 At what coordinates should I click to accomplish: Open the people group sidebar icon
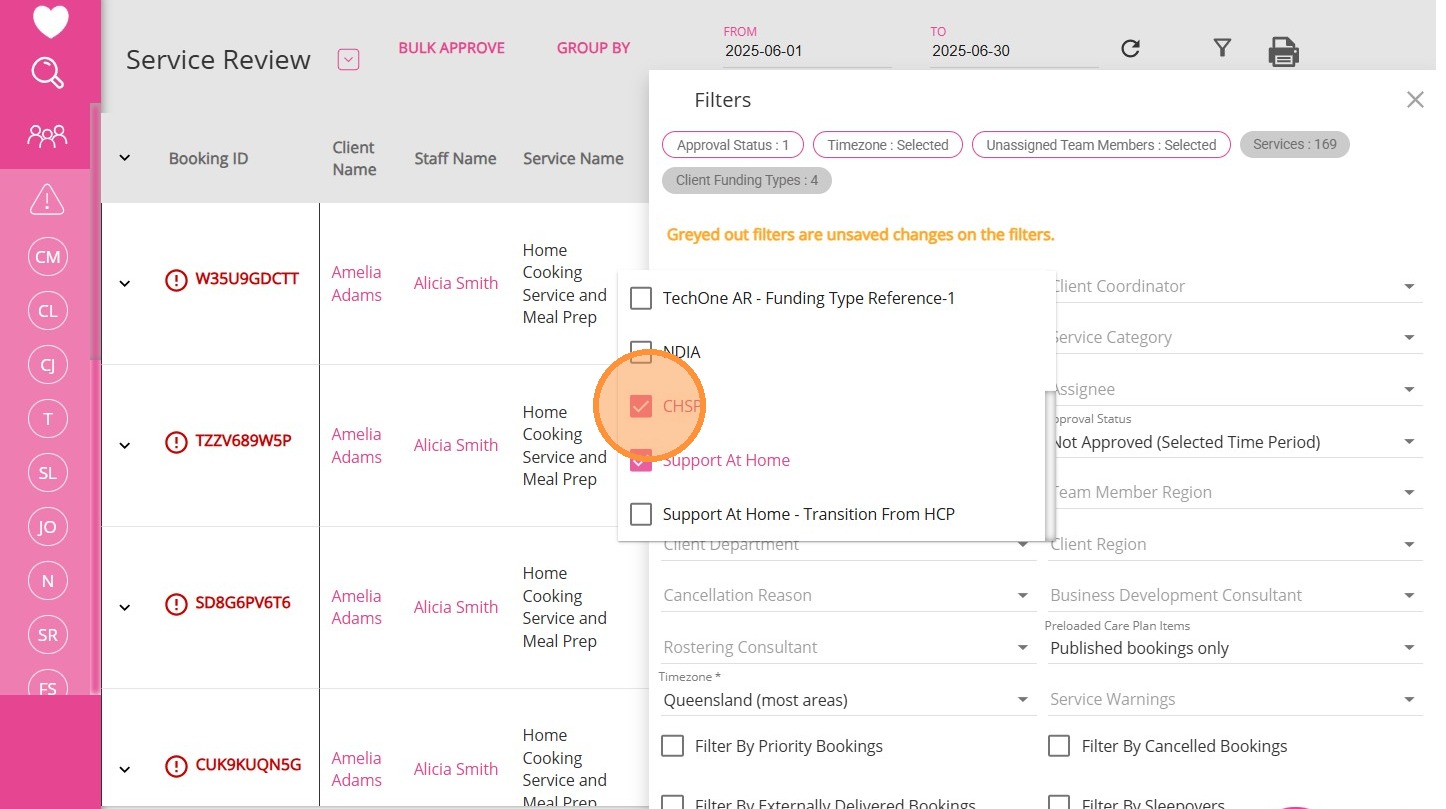pyautogui.click(x=48, y=135)
